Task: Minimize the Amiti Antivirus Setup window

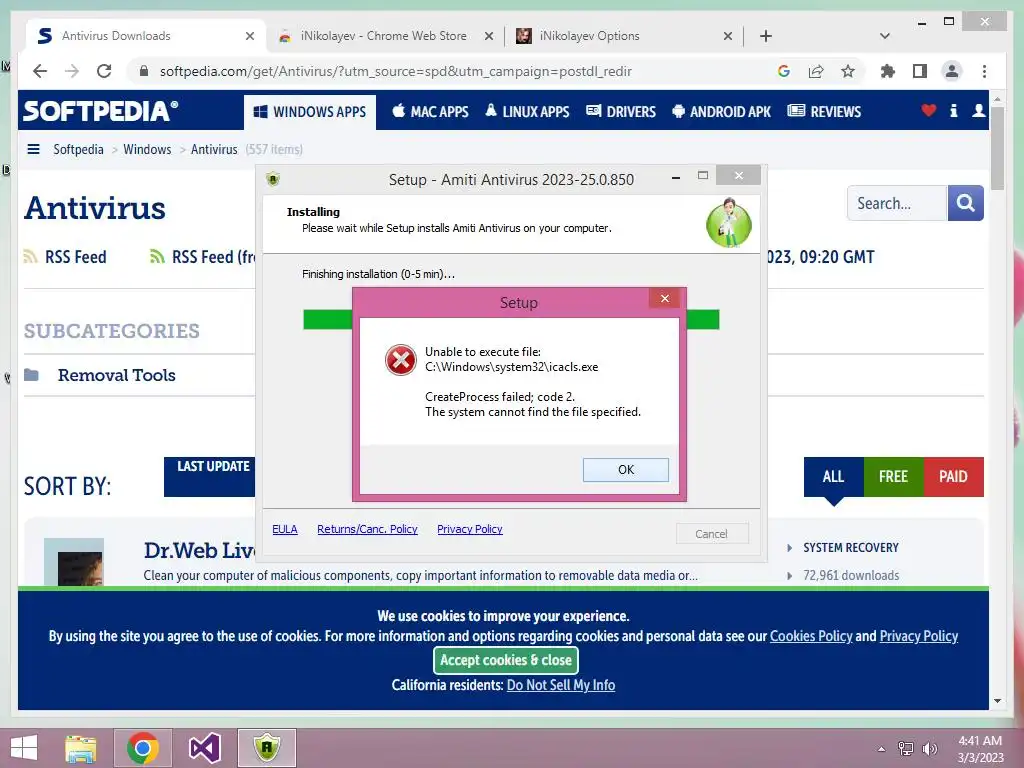Action: (676, 177)
